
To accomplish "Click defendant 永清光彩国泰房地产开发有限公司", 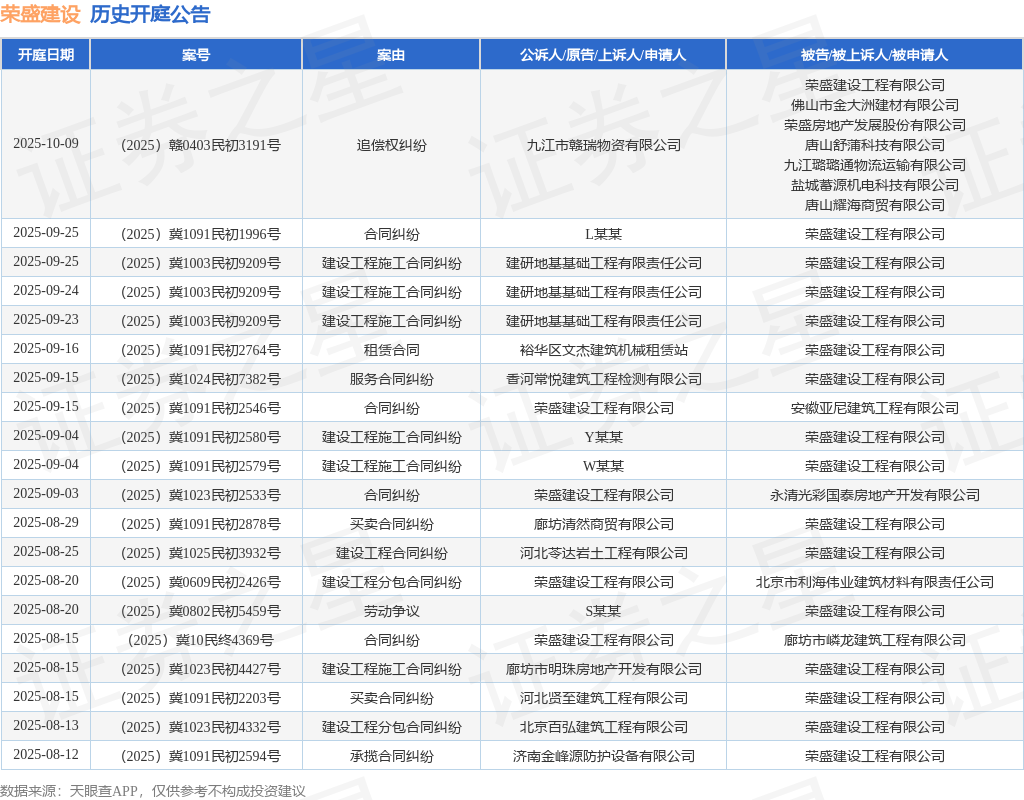I will pos(874,495).
